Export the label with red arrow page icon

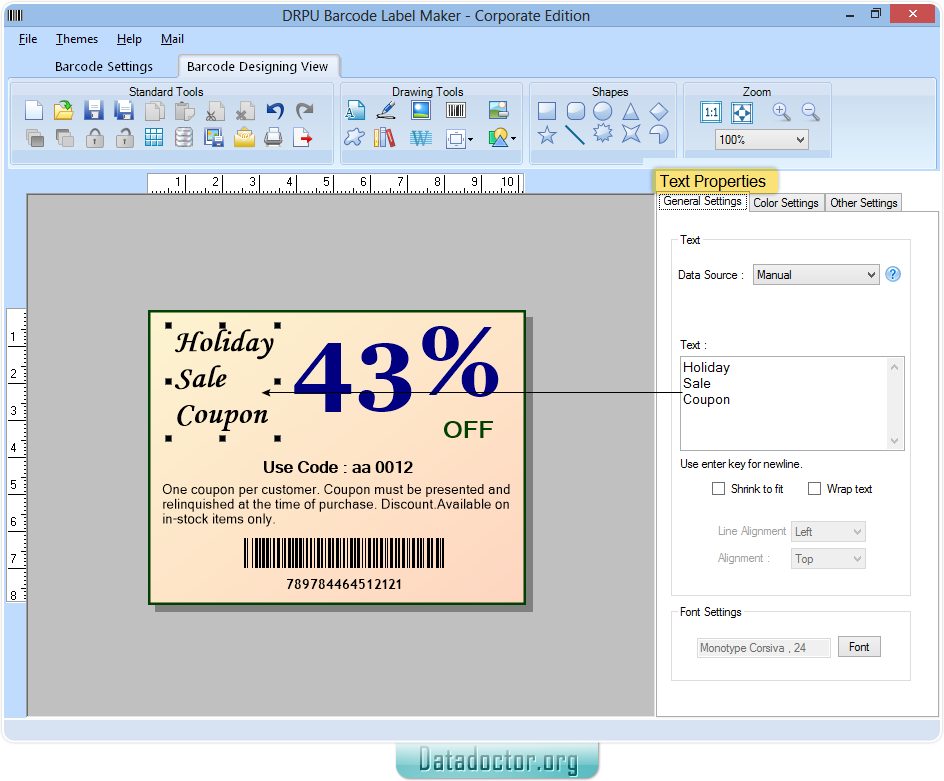(303, 138)
